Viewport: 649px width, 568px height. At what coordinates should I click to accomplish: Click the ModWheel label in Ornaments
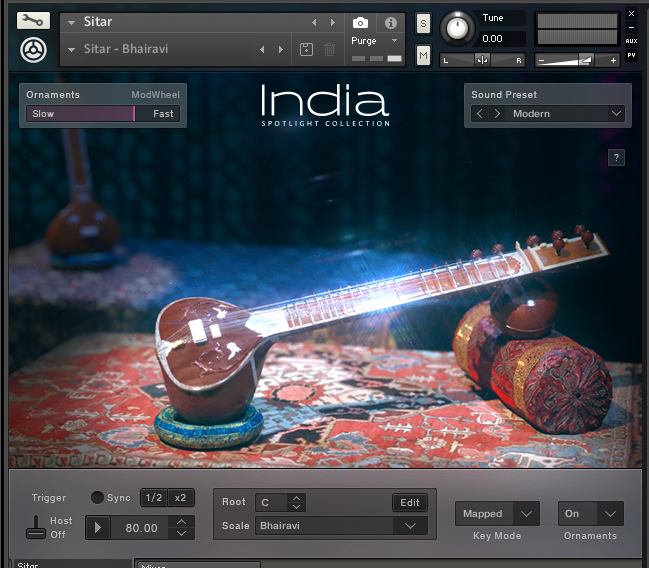tap(155, 95)
